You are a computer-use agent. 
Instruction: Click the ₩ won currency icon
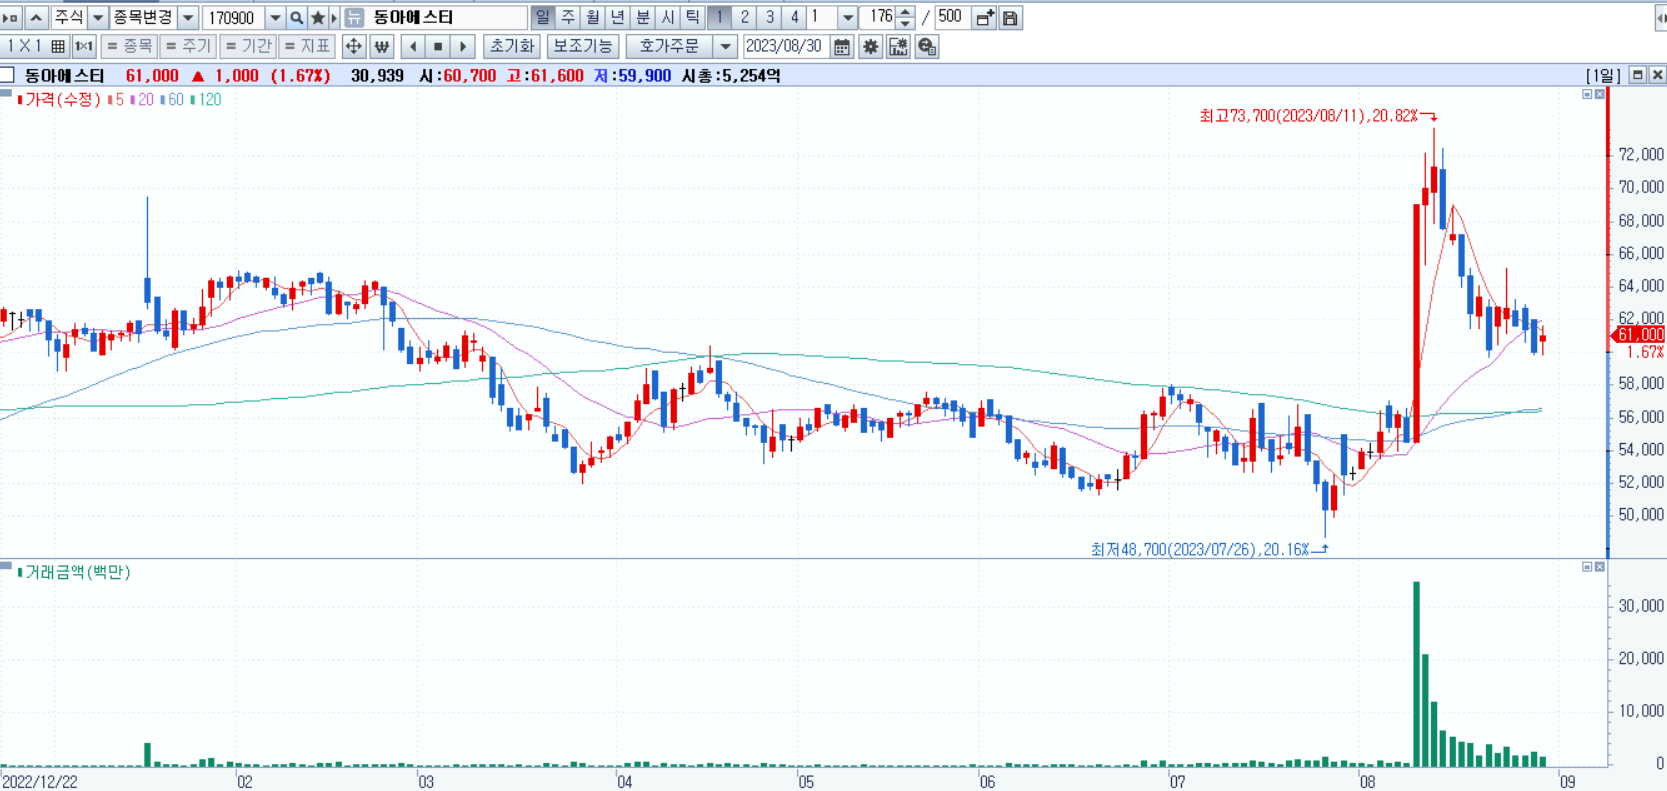[381, 46]
